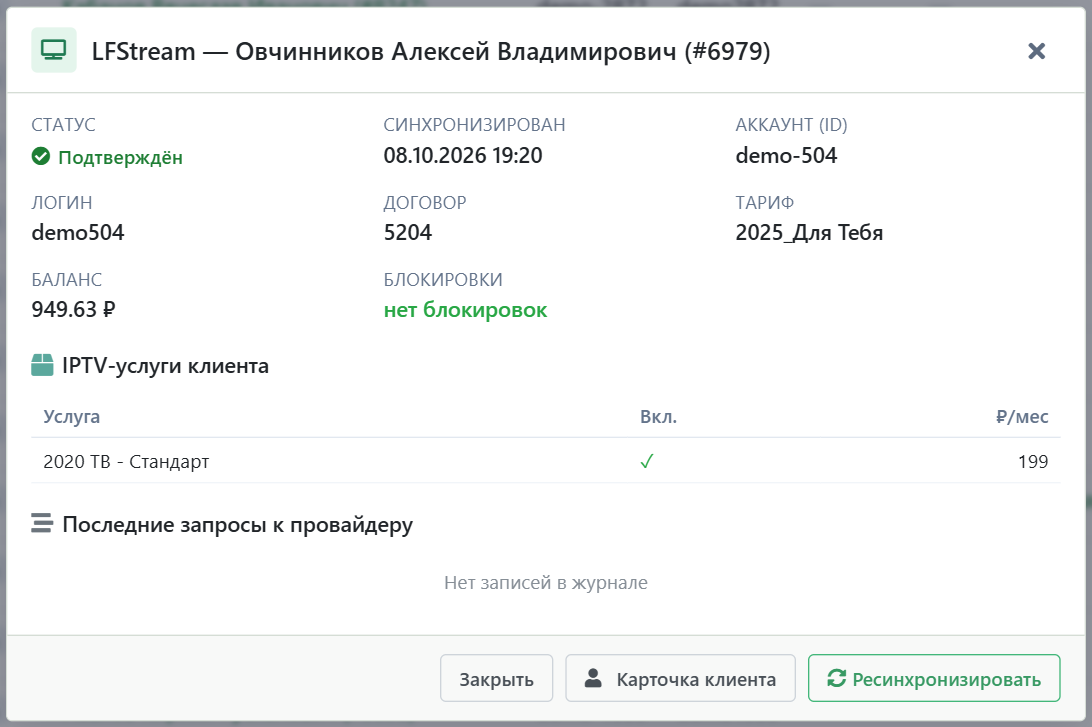
Task: Click the ₽/мес column header
Action: [x=1022, y=416]
